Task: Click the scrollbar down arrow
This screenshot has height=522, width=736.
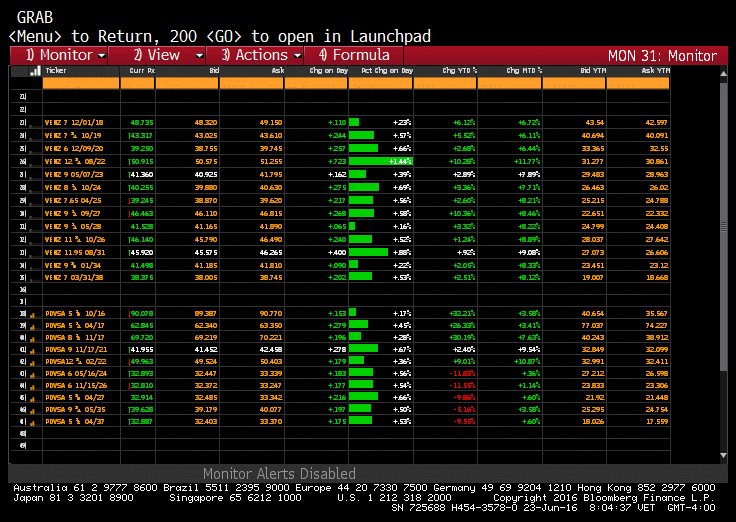Action: 723,455
